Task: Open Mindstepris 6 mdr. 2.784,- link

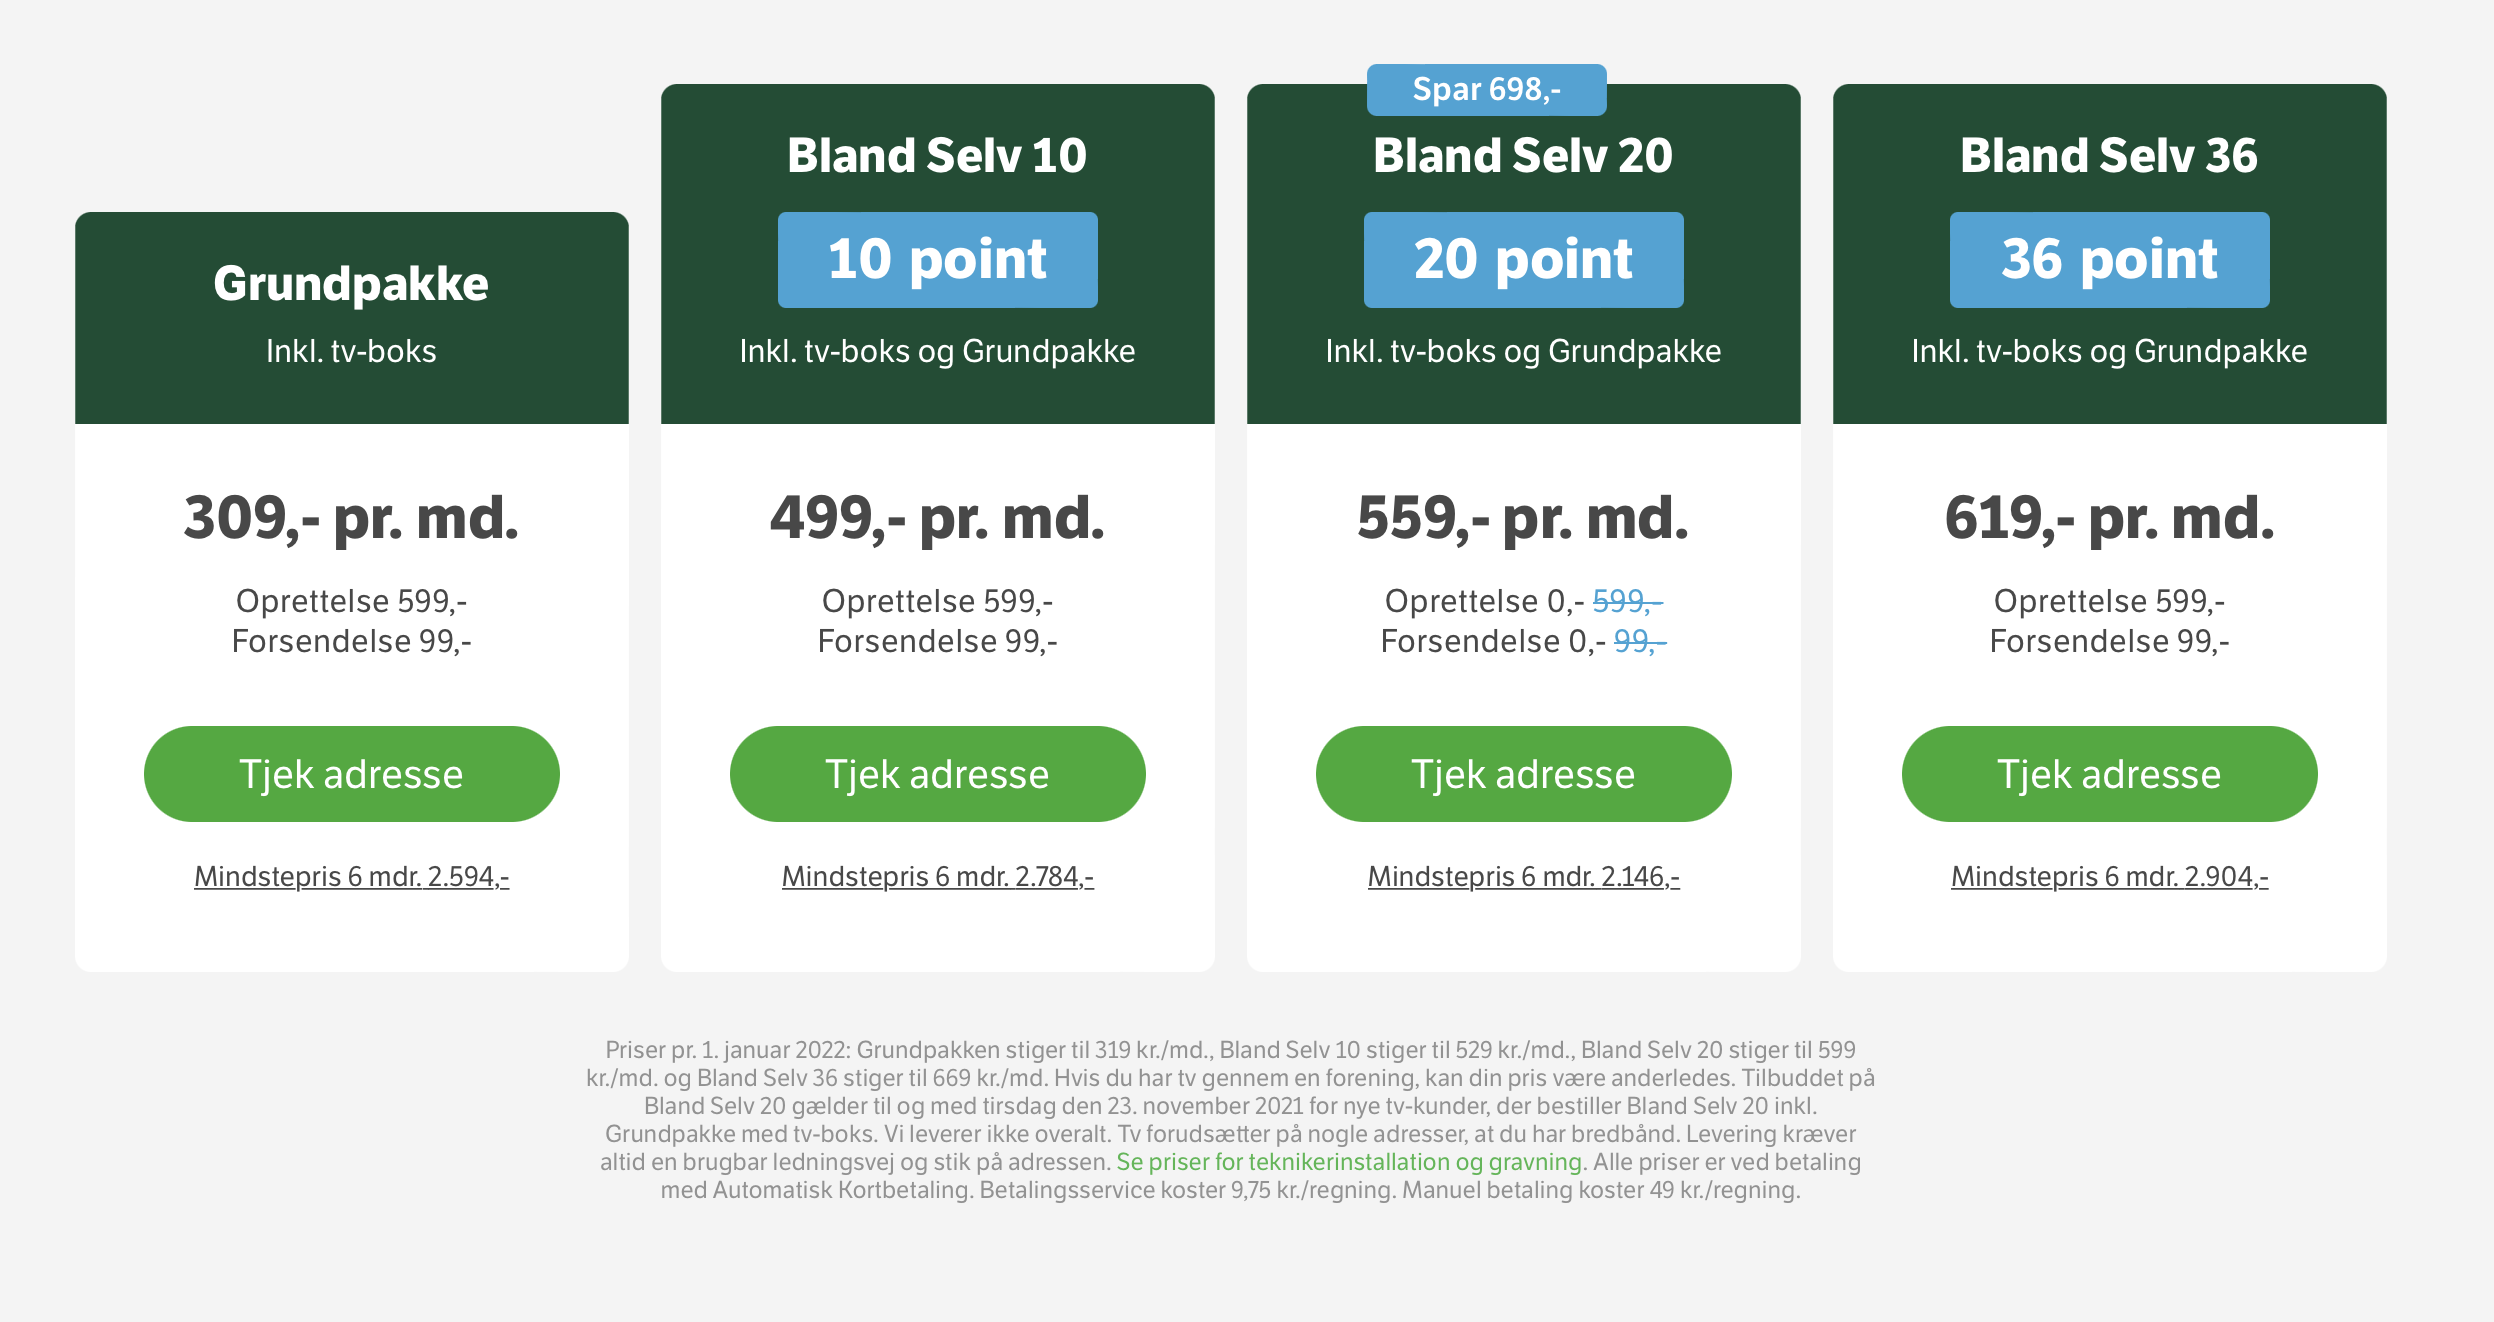Action: 937,876
